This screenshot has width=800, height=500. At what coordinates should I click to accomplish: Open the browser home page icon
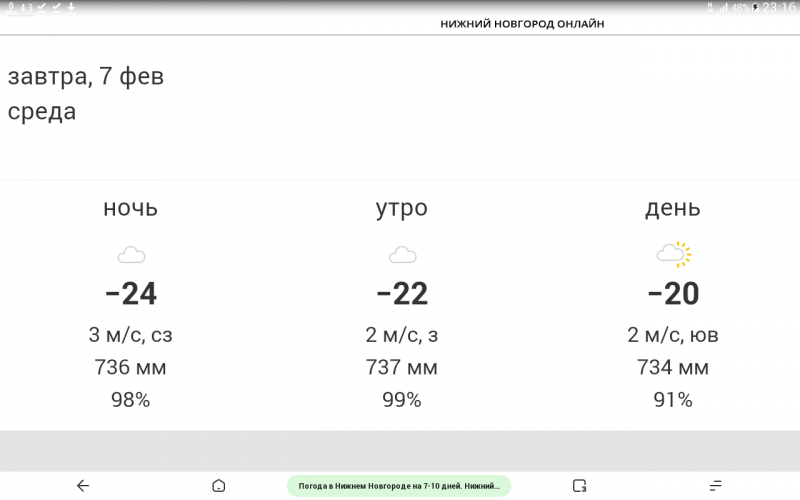[x=218, y=486]
